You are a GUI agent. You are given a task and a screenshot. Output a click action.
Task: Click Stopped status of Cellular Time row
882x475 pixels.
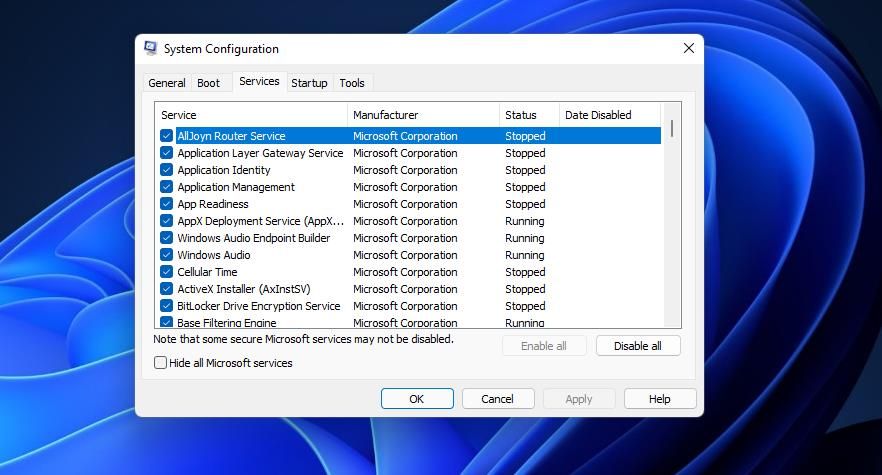point(525,272)
